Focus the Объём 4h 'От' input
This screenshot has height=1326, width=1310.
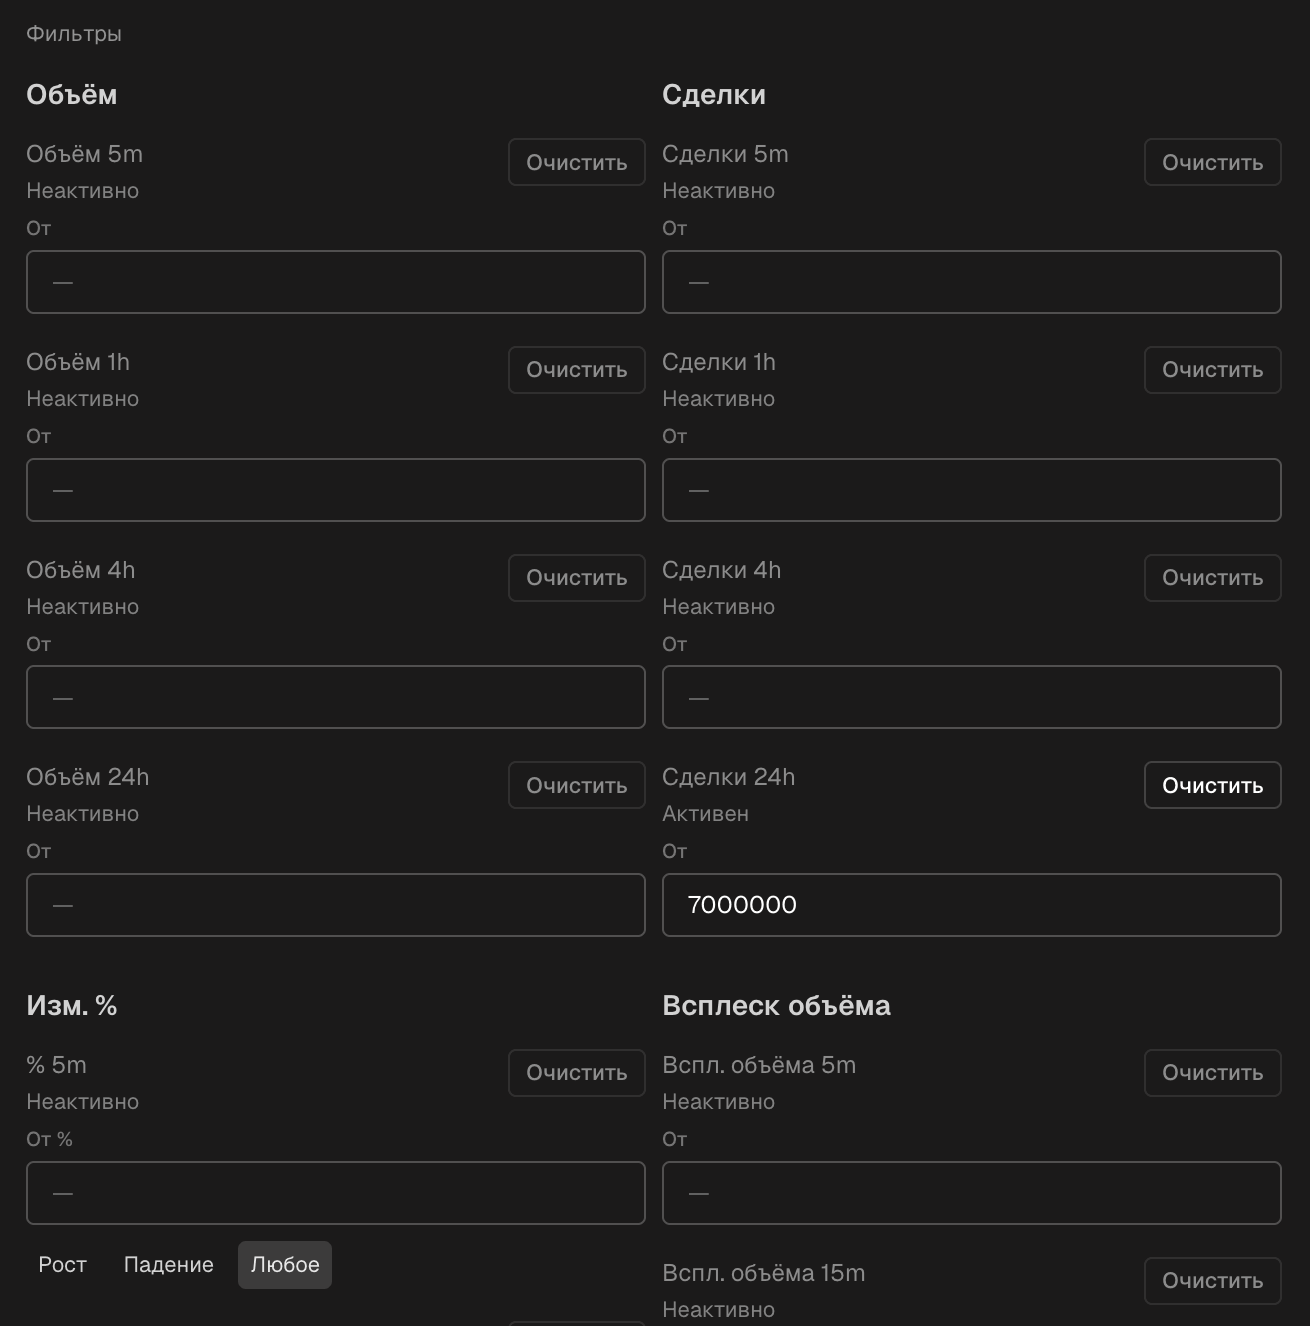pos(336,697)
